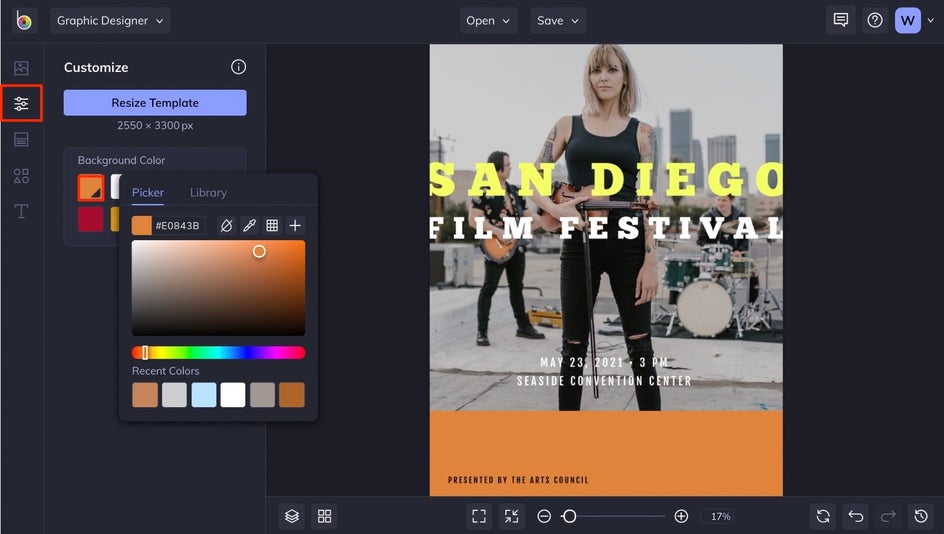Viewport: 944px width, 534px height.
Task: Click the dark red background color swatch
Action: click(x=90, y=219)
